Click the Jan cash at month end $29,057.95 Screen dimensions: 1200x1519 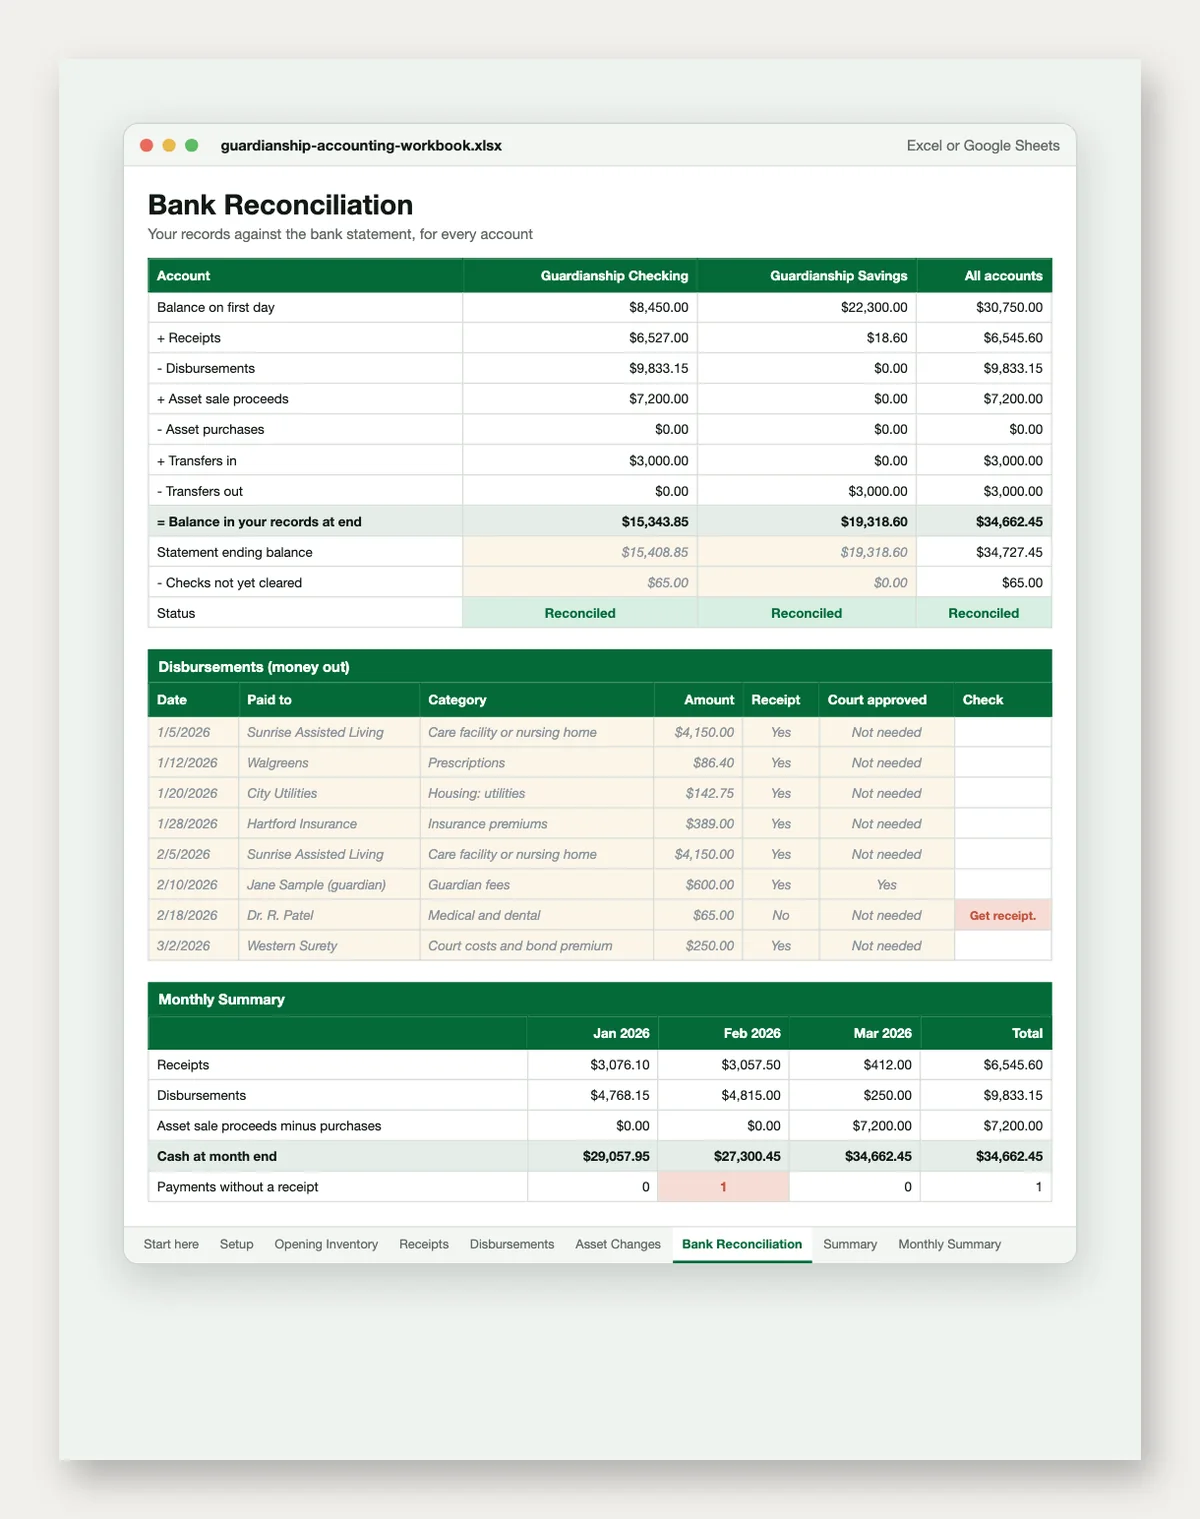pos(593,1156)
